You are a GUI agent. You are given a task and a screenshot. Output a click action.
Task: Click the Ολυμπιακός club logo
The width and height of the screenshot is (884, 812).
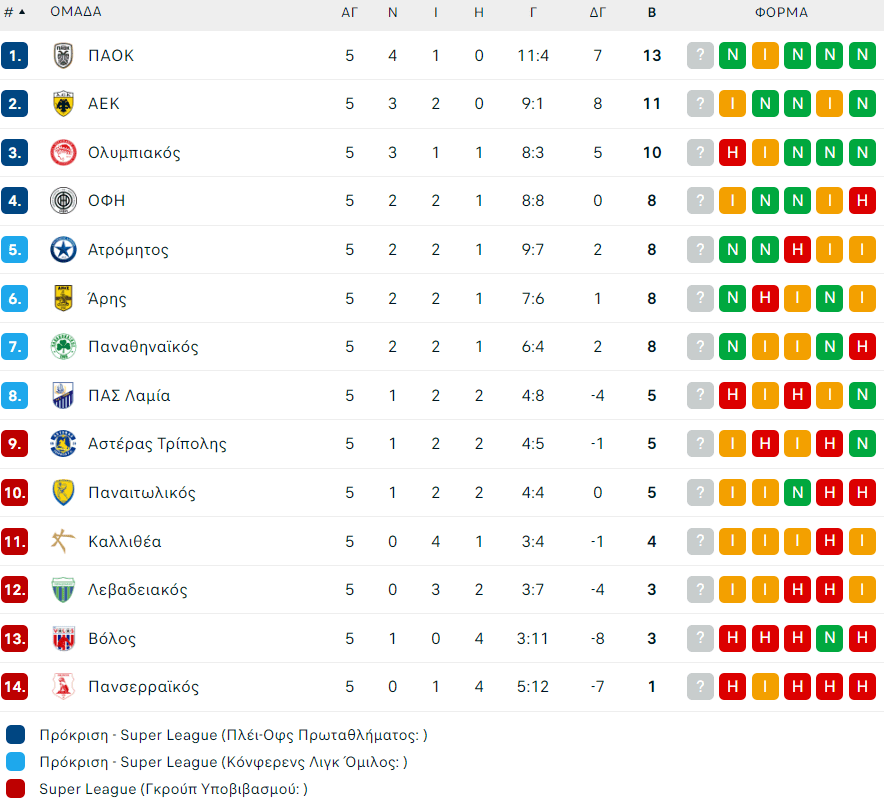(x=64, y=153)
